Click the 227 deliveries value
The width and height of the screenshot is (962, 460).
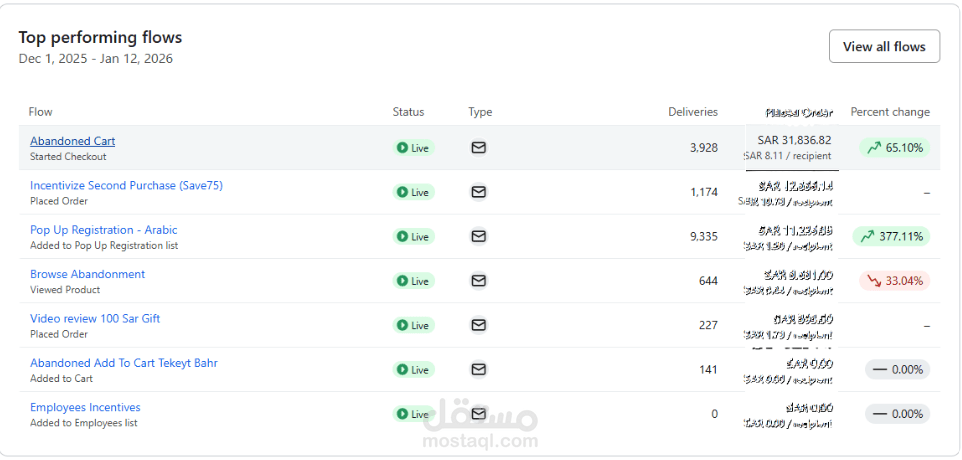pos(708,325)
